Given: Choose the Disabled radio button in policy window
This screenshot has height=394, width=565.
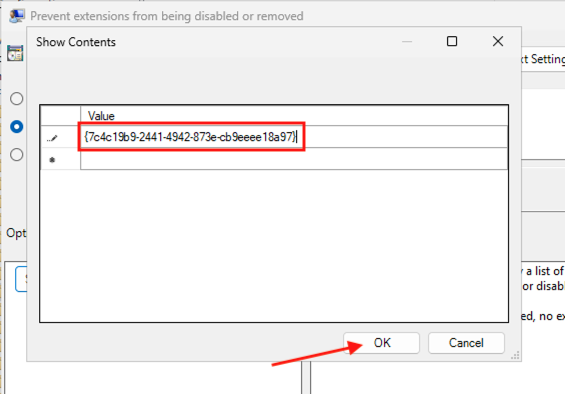Looking at the screenshot, I should [x=17, y=155].
